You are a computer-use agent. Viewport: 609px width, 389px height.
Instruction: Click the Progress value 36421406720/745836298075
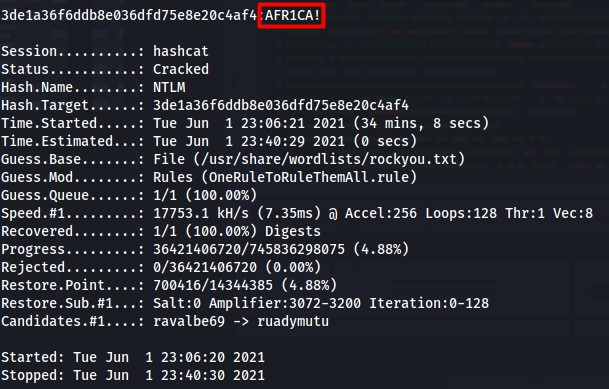coord(249,249)
